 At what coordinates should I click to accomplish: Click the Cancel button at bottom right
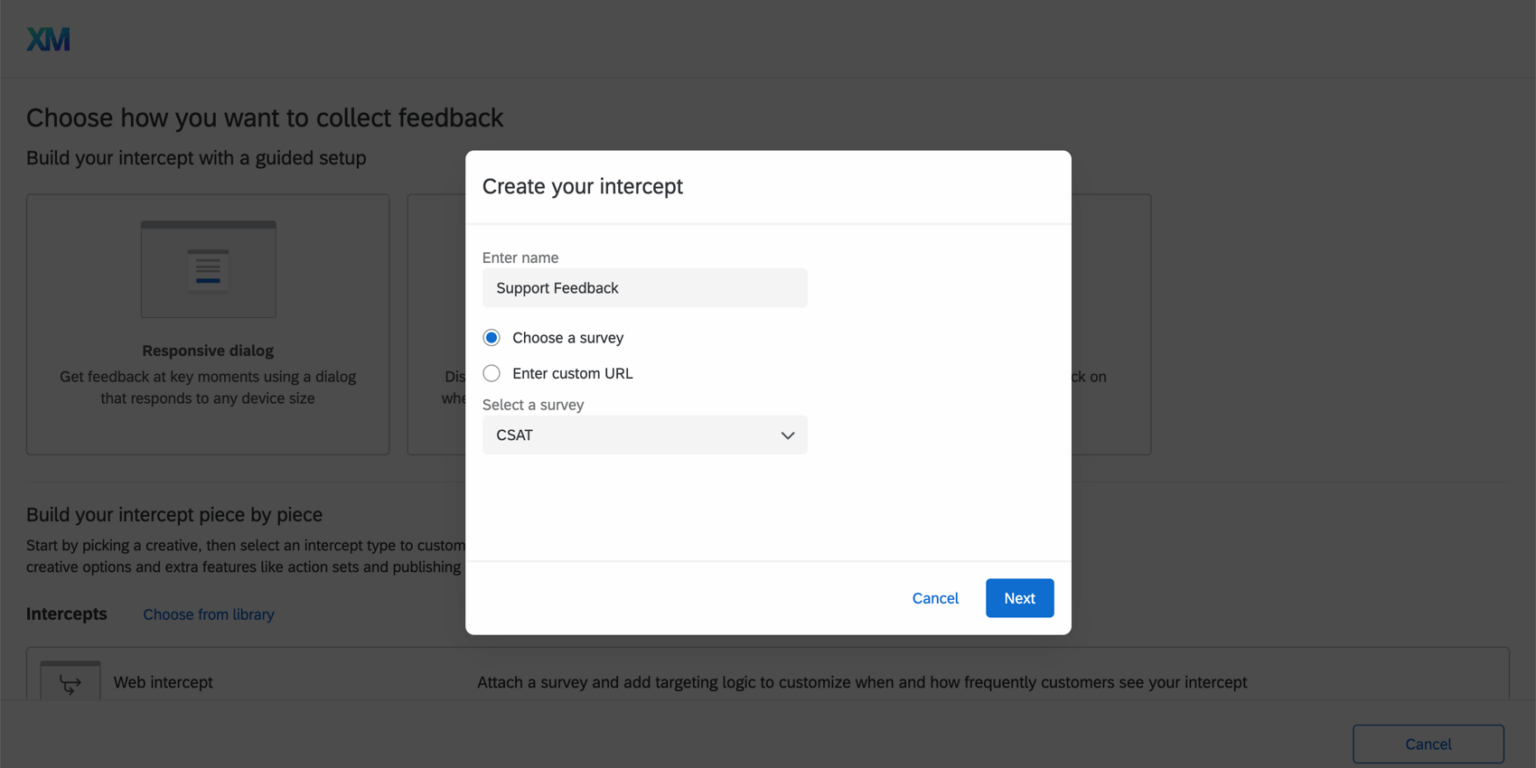(1428, 743)
